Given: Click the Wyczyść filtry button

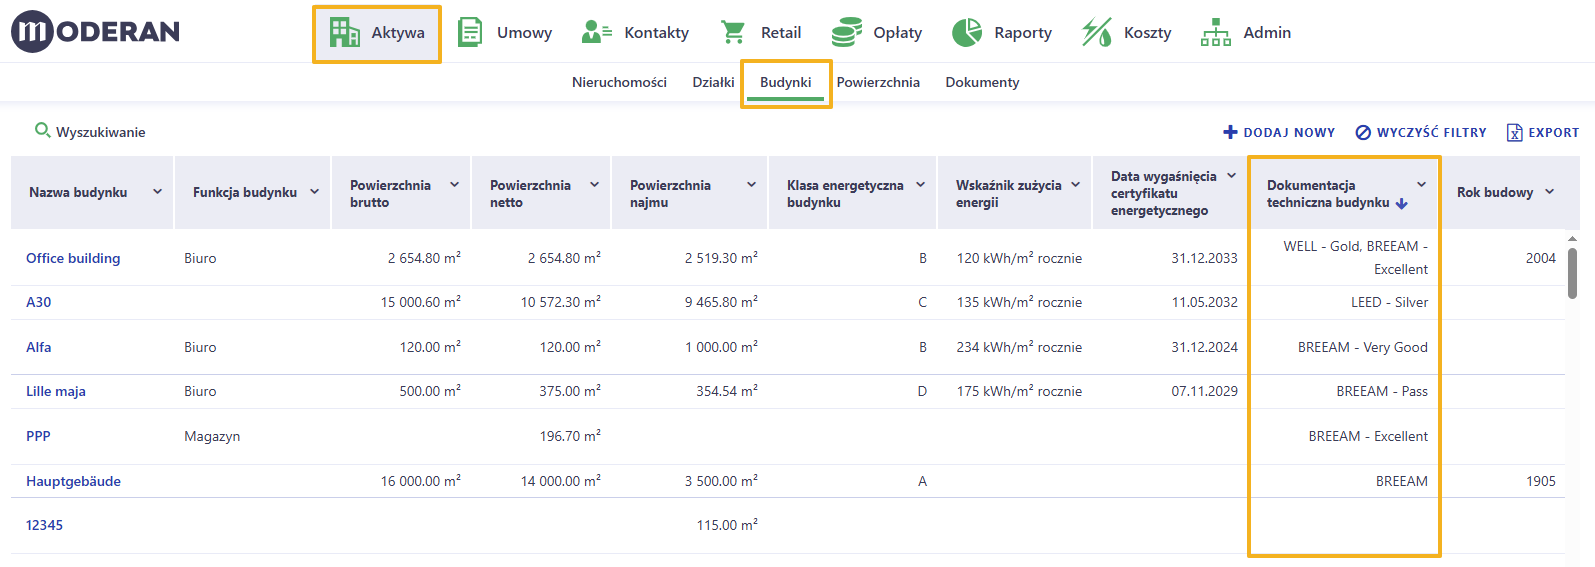Looking at the screenshot, I should click(1421, 132).
